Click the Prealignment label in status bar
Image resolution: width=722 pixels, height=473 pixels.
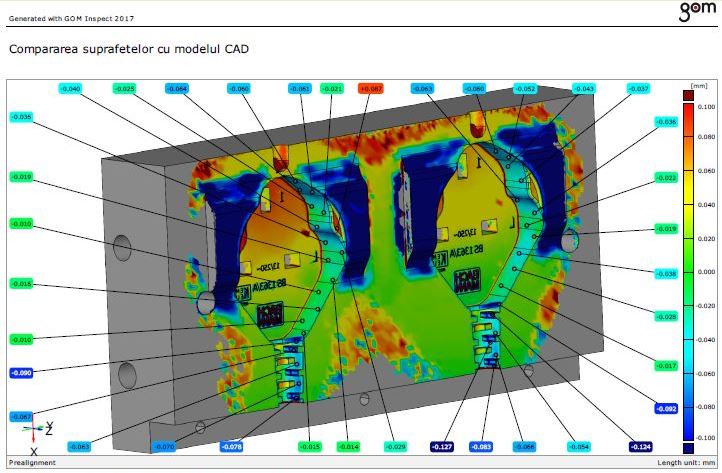28,463
